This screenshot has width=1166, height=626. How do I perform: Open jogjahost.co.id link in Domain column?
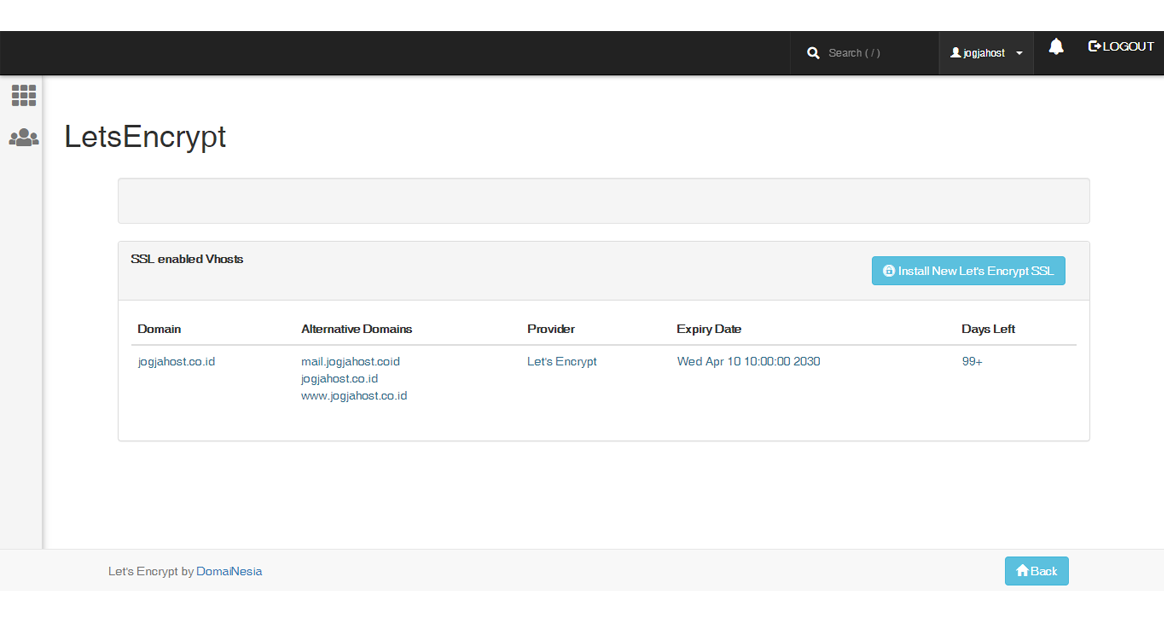176,362
